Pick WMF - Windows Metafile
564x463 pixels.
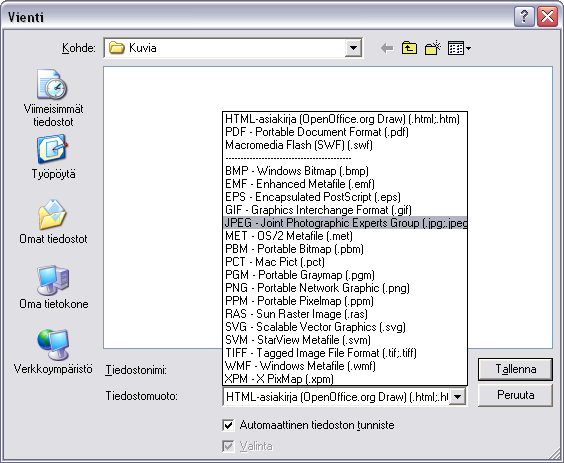[345, 366]
